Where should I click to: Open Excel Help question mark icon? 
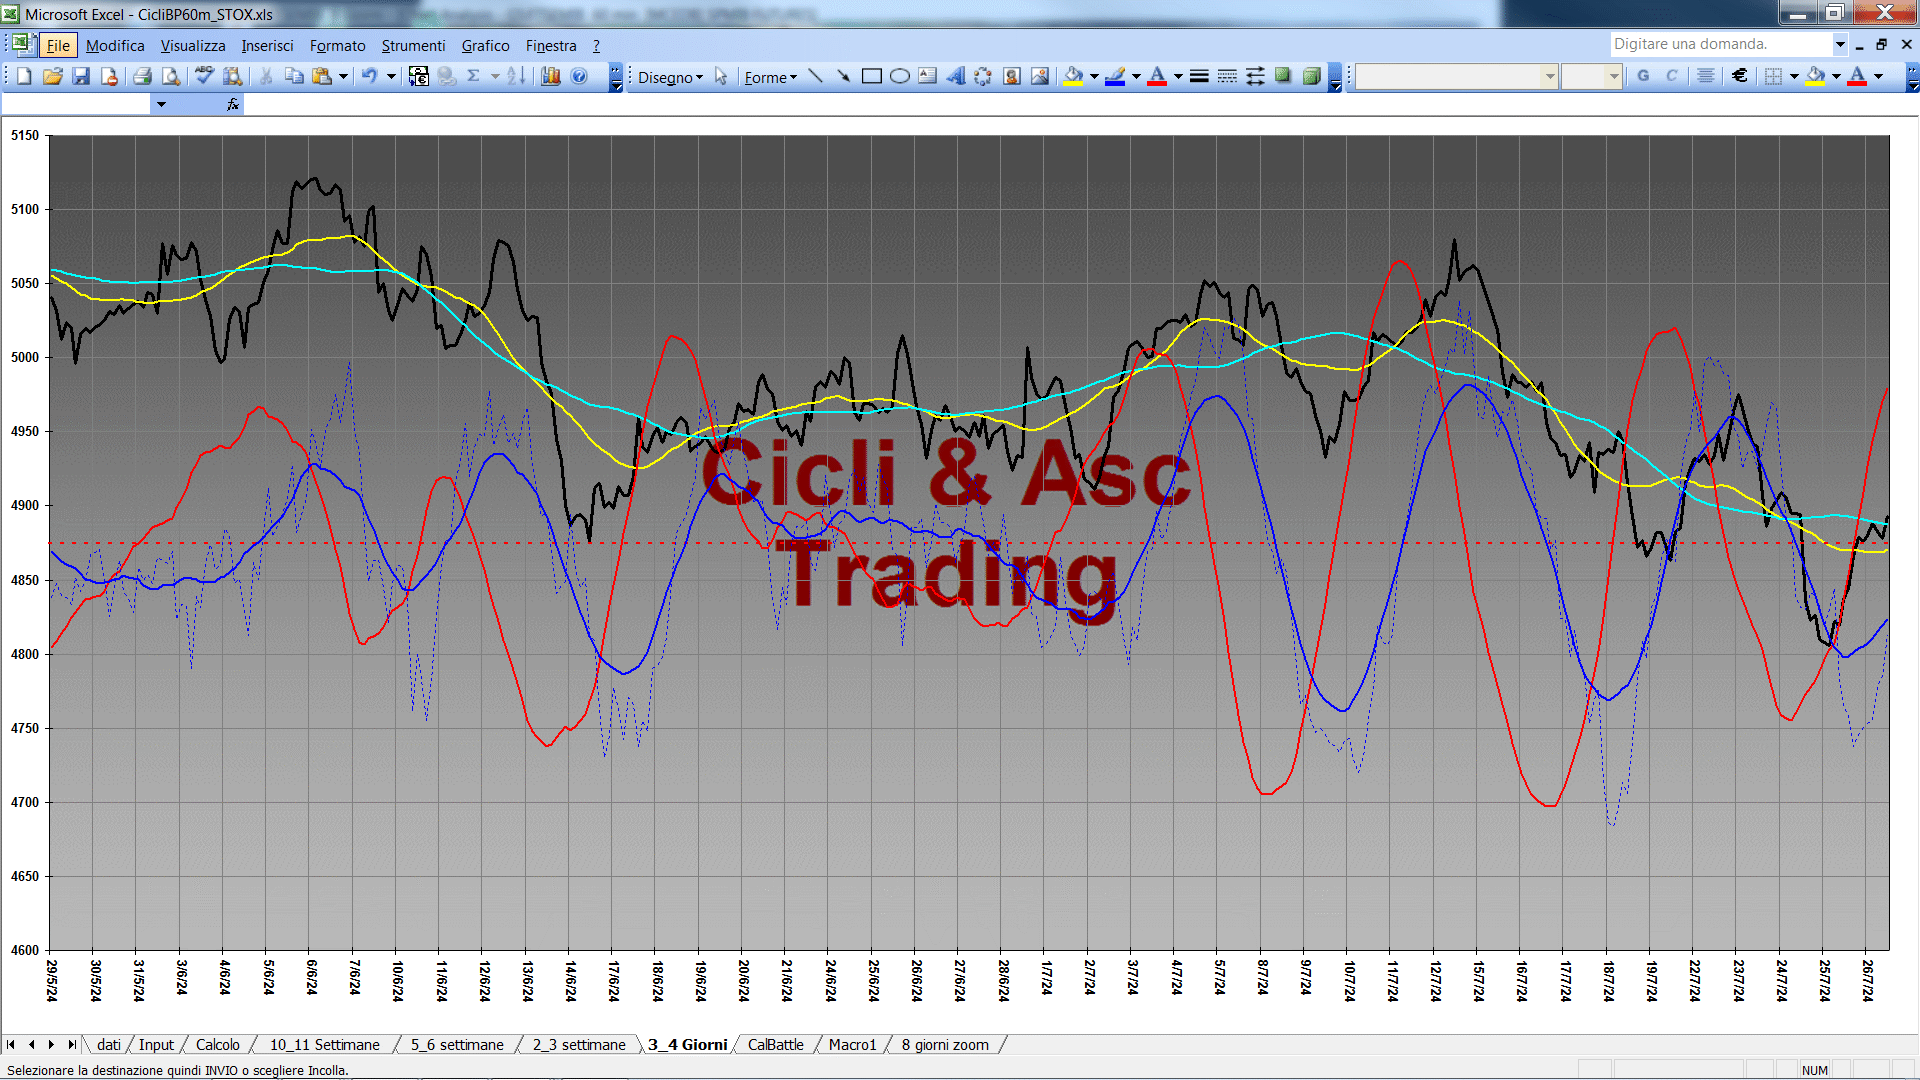[x=579, y=77]
